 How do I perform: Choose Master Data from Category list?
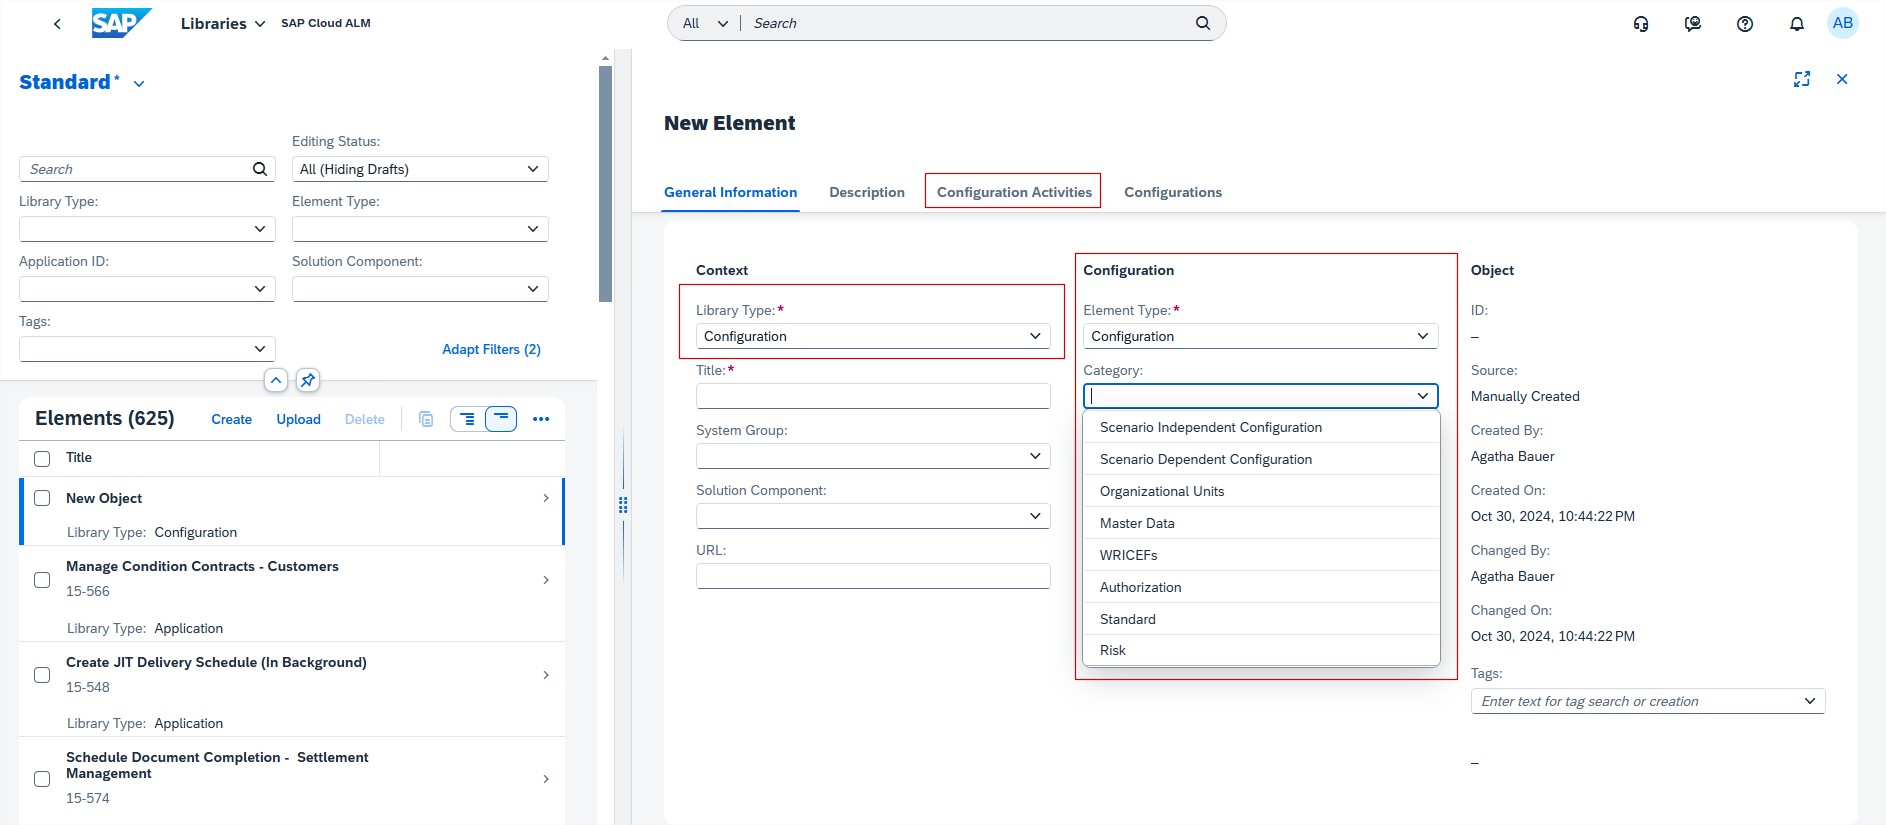1137,523
